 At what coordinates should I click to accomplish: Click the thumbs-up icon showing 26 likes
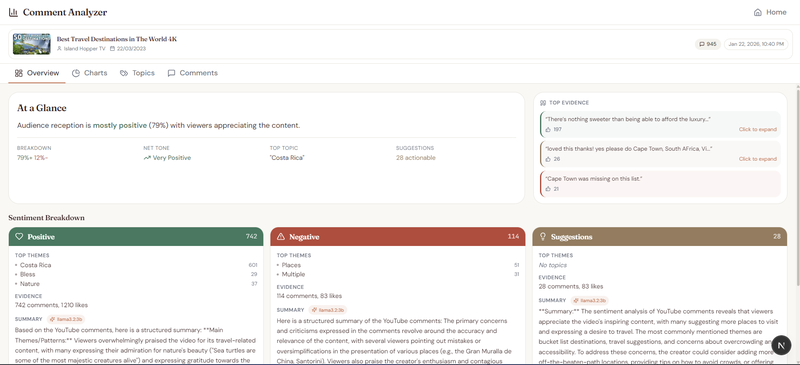coord(548,159)
